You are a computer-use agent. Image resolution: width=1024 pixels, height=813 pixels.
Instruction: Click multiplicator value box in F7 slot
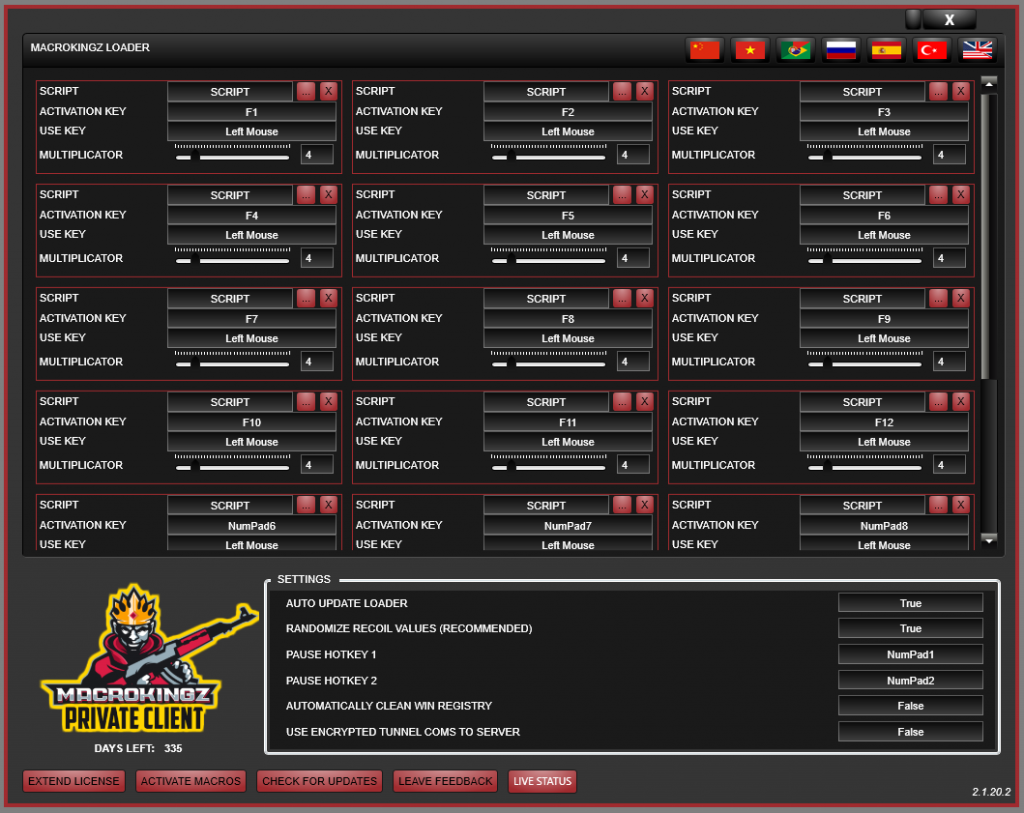click(x=317, y=362)
